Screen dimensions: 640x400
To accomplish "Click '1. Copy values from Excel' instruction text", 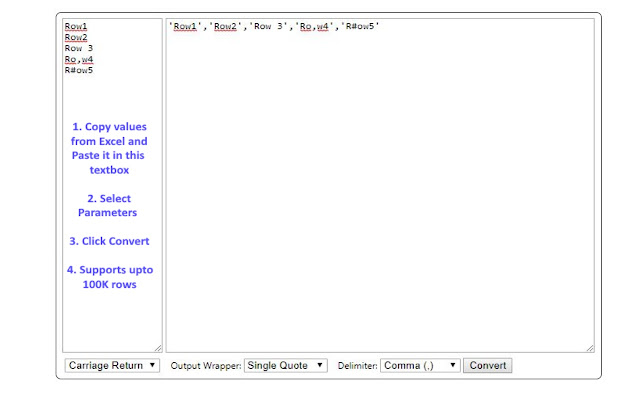I will (x=109, y=148).
